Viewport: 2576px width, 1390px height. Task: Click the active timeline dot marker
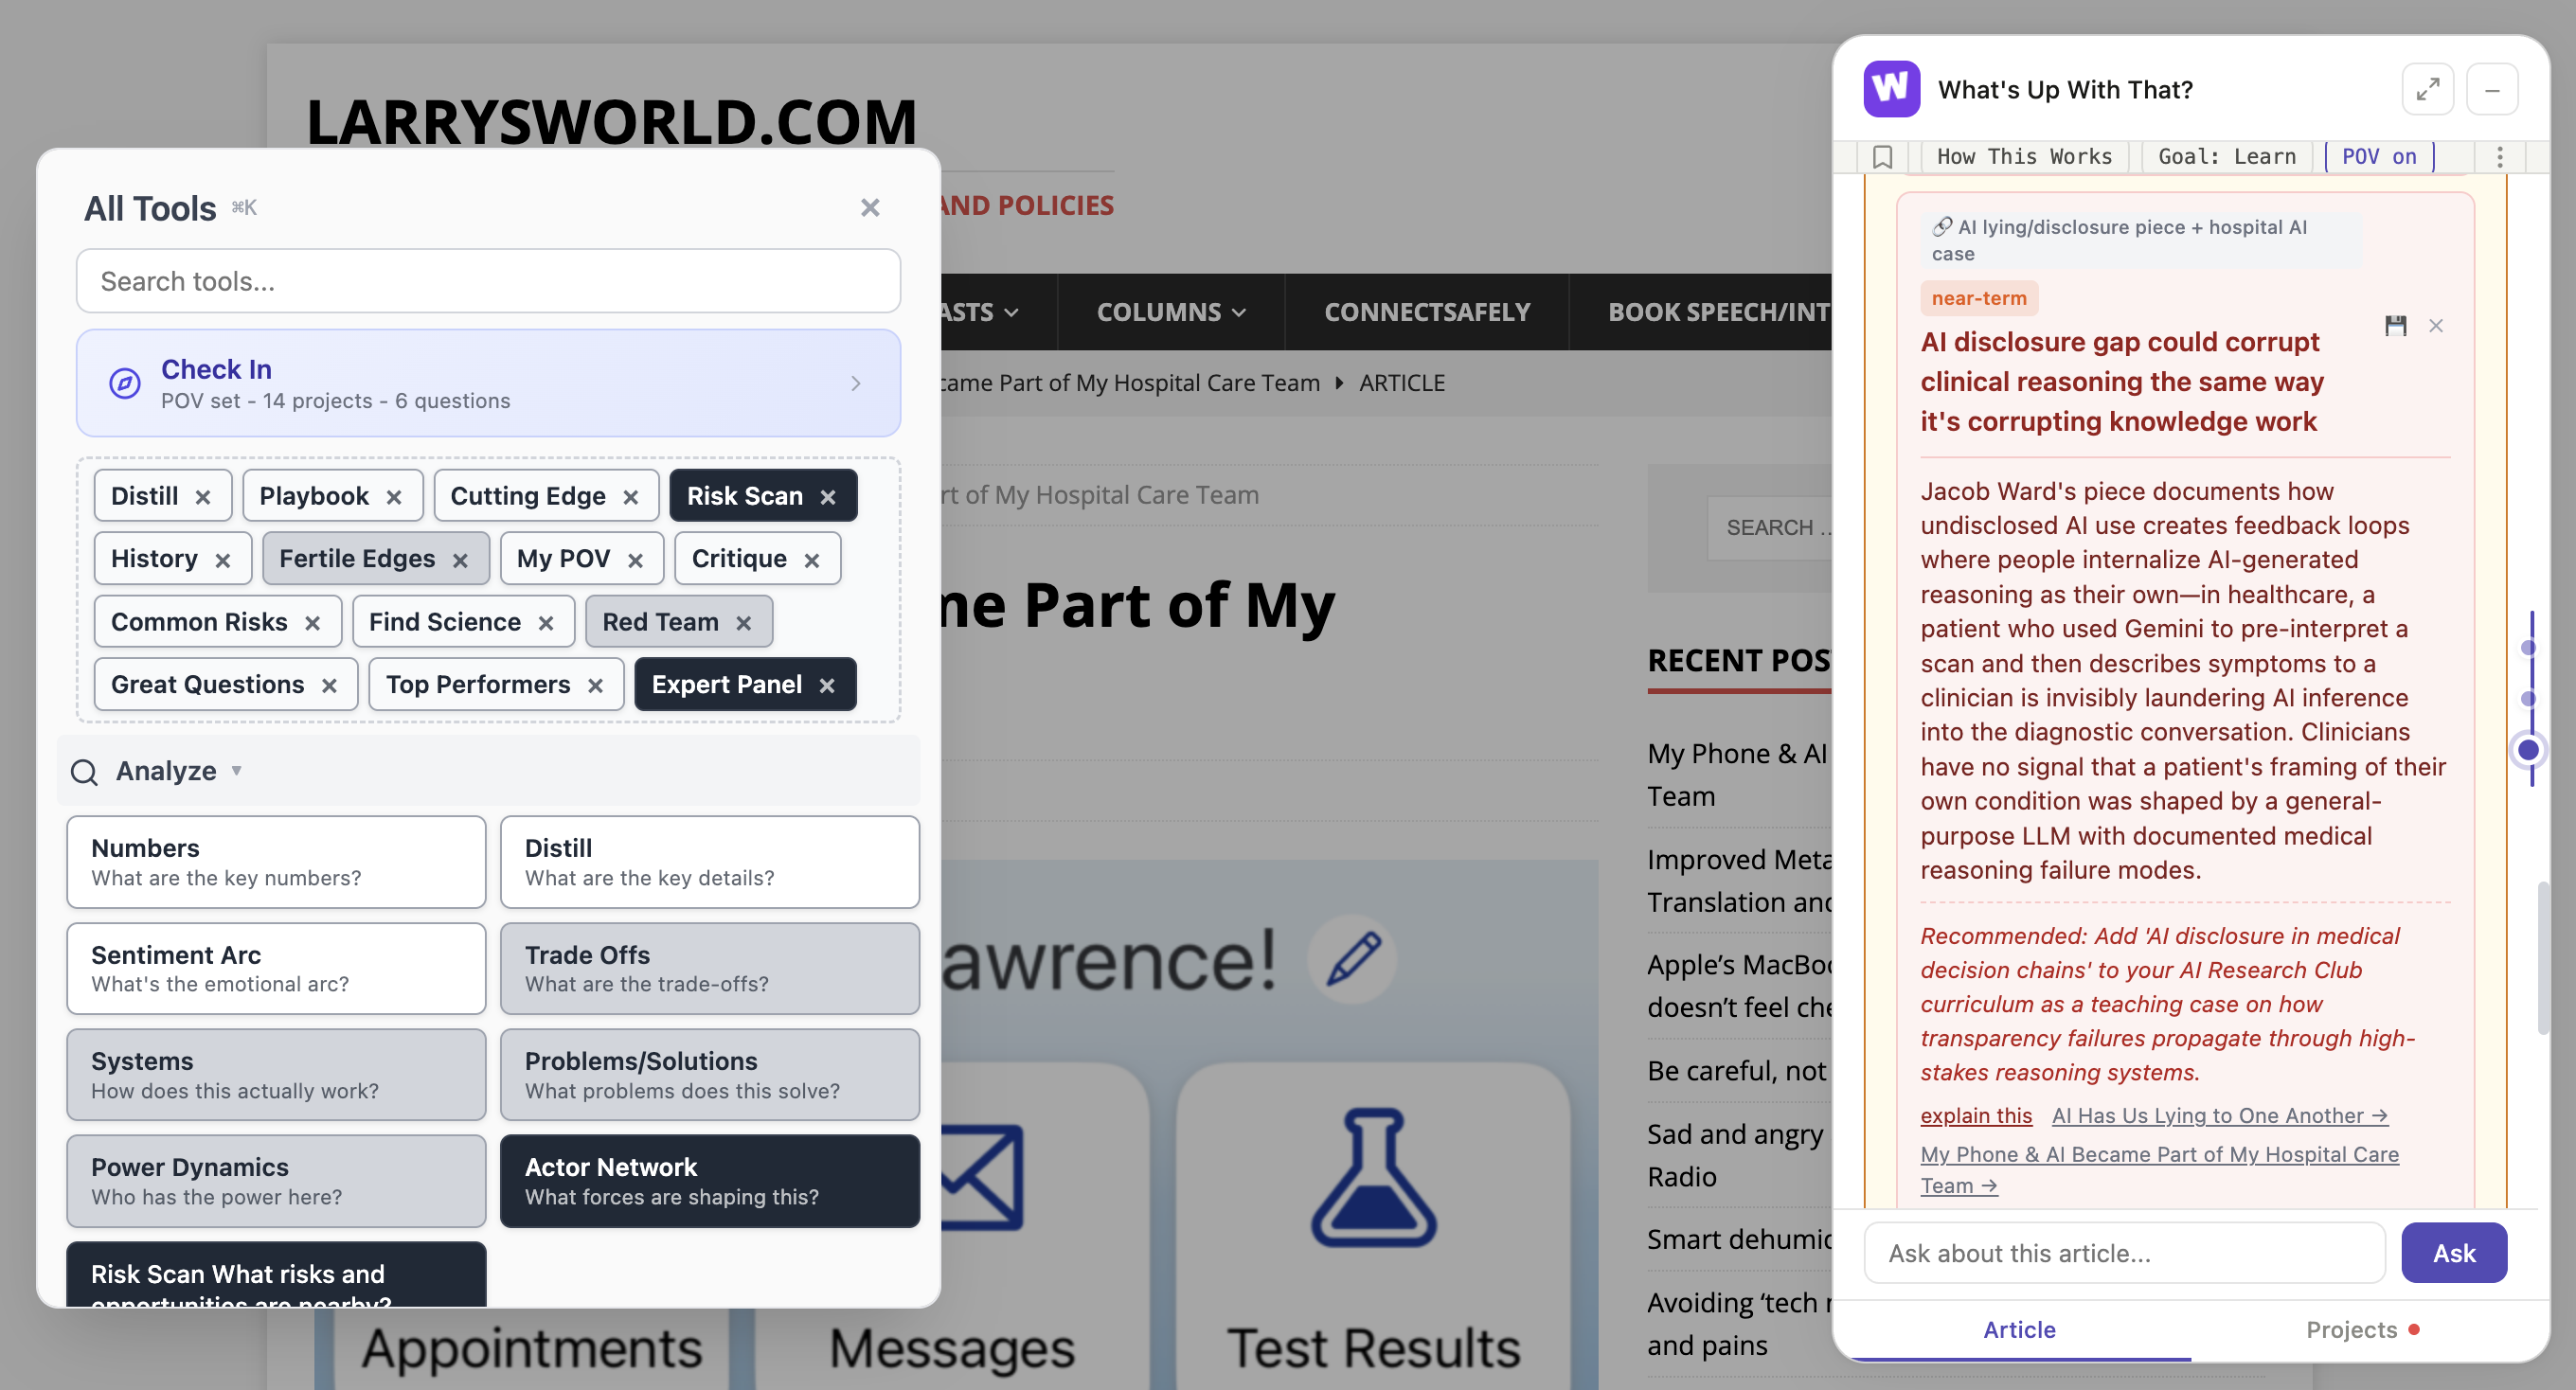(x=2528, y=750)
